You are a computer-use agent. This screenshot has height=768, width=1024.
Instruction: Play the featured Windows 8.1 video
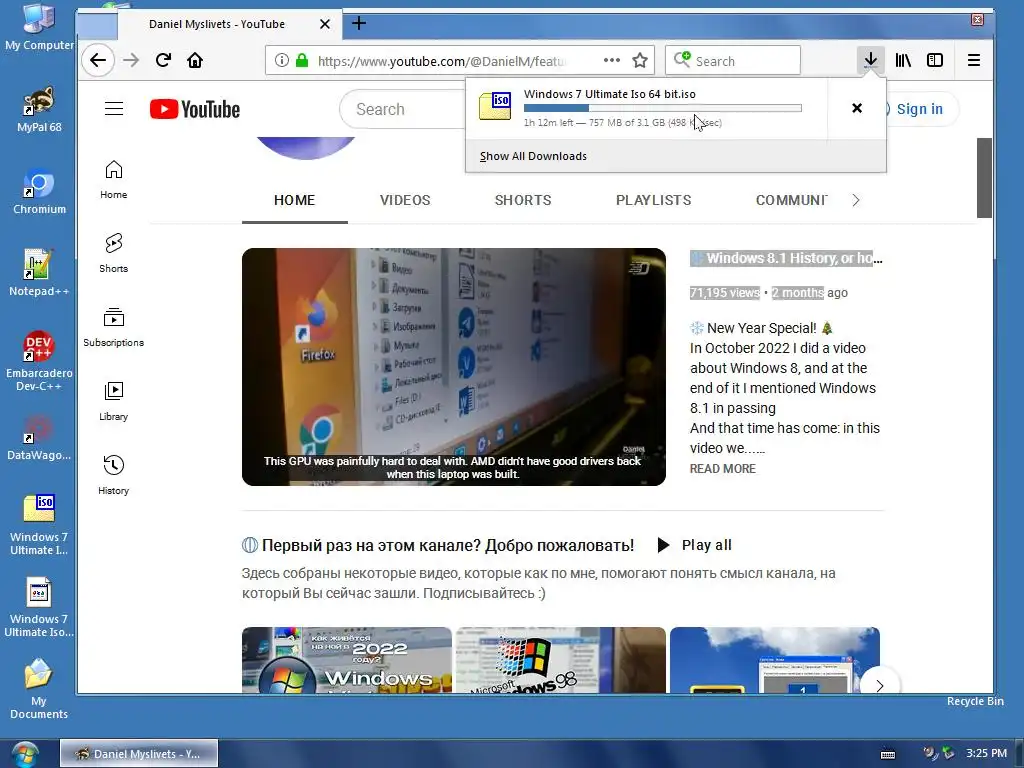(454, 366)
